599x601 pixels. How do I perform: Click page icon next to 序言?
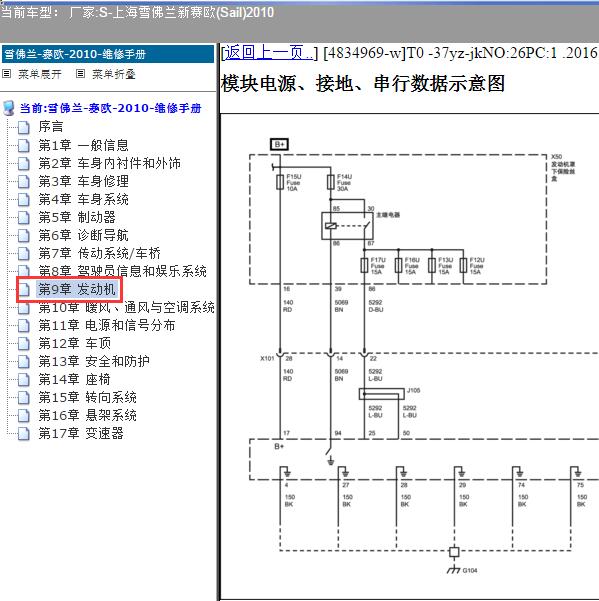24,127
